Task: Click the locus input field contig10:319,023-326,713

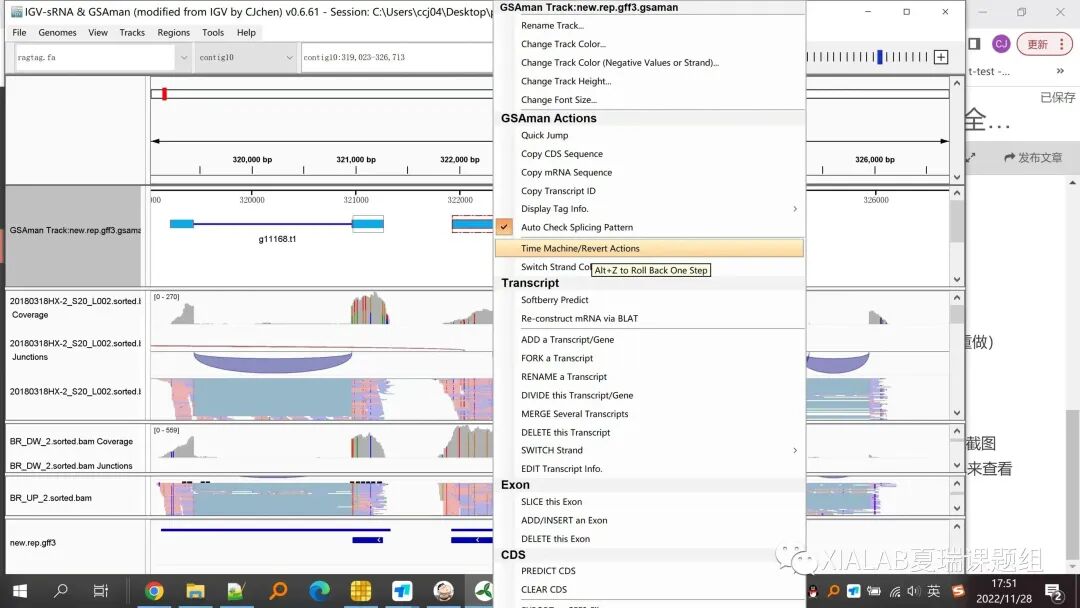Action: coord(397,57)
